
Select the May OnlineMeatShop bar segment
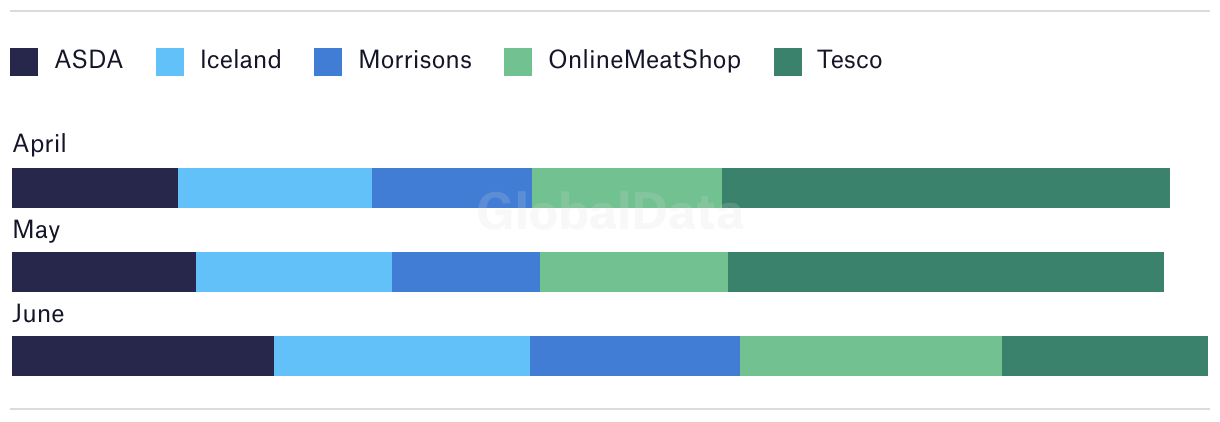coord(634,272)
